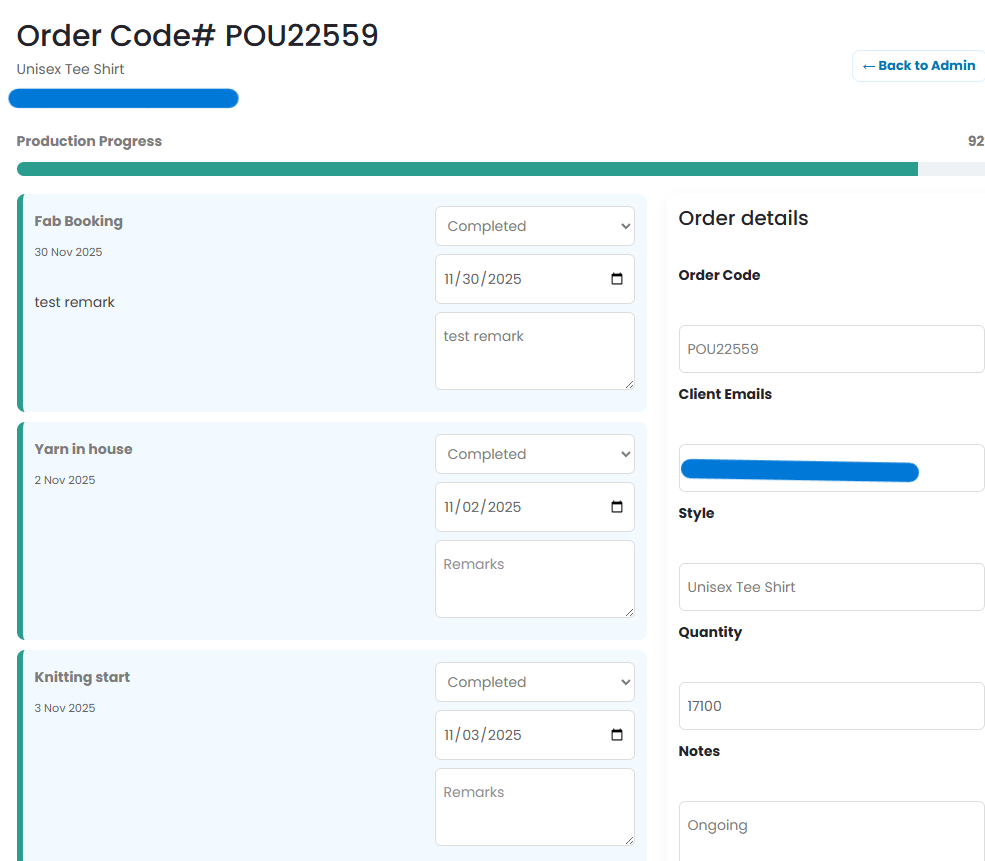Select the Style field showing Unisex Tee Shirt
985x861 pixels.
point(831,586)
